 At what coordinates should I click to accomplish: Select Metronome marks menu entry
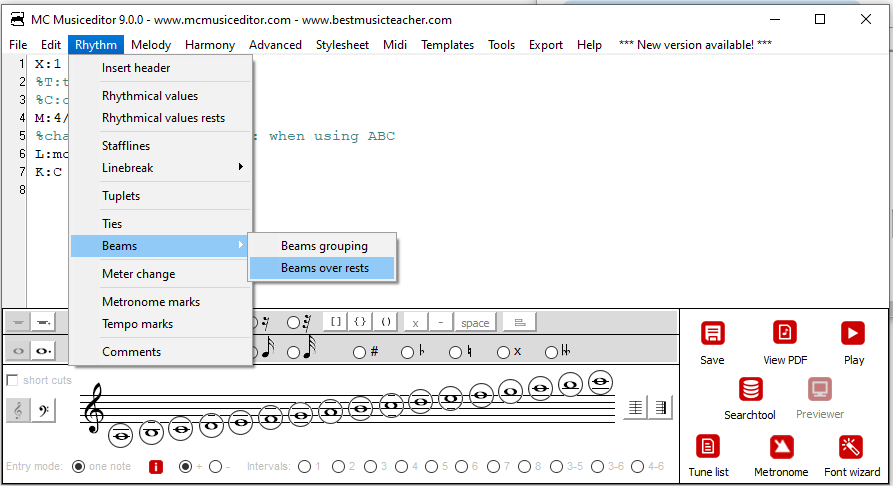pyautogui.click(x=161, y=301)
